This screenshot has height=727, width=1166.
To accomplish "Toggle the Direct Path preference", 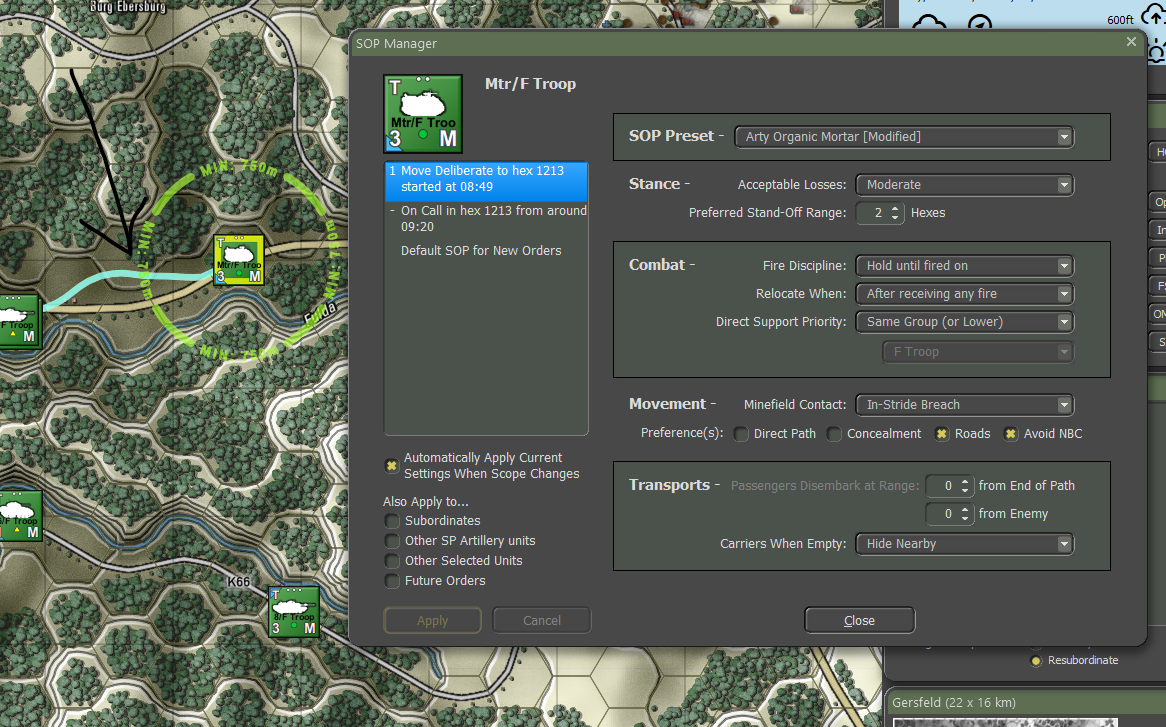I will (741, 434).
